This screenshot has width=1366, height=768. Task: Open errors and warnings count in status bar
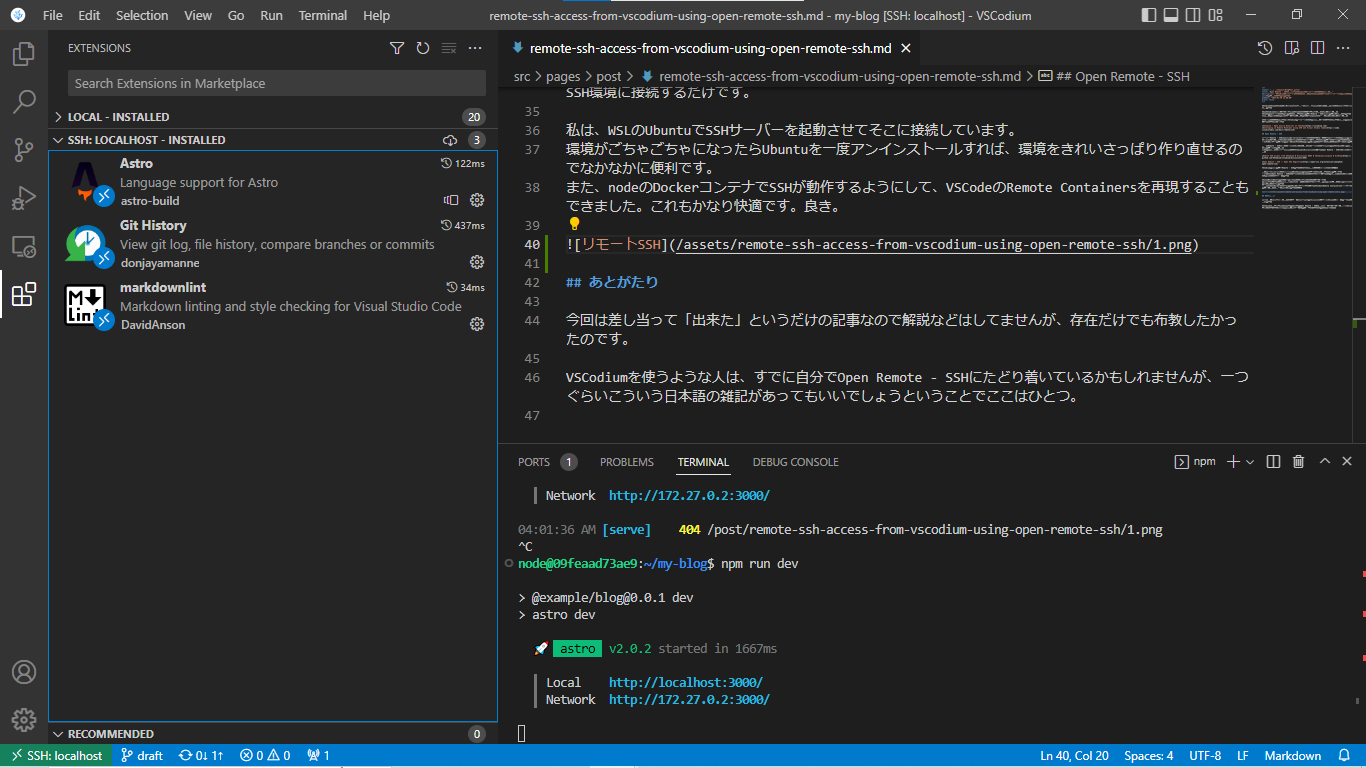pos(265,756)
